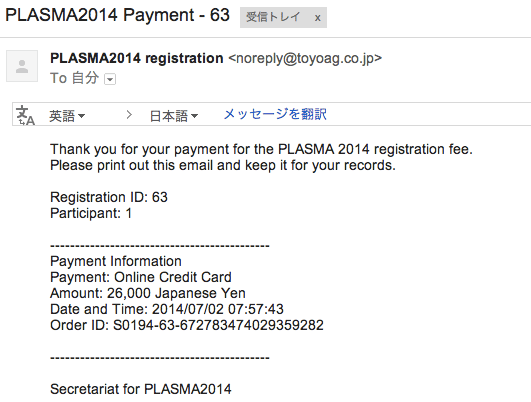The width and height of the screenshot is (531, 402).
Task: Click メッセージを翻訳 to translate the message
Action: pos(275,114)
